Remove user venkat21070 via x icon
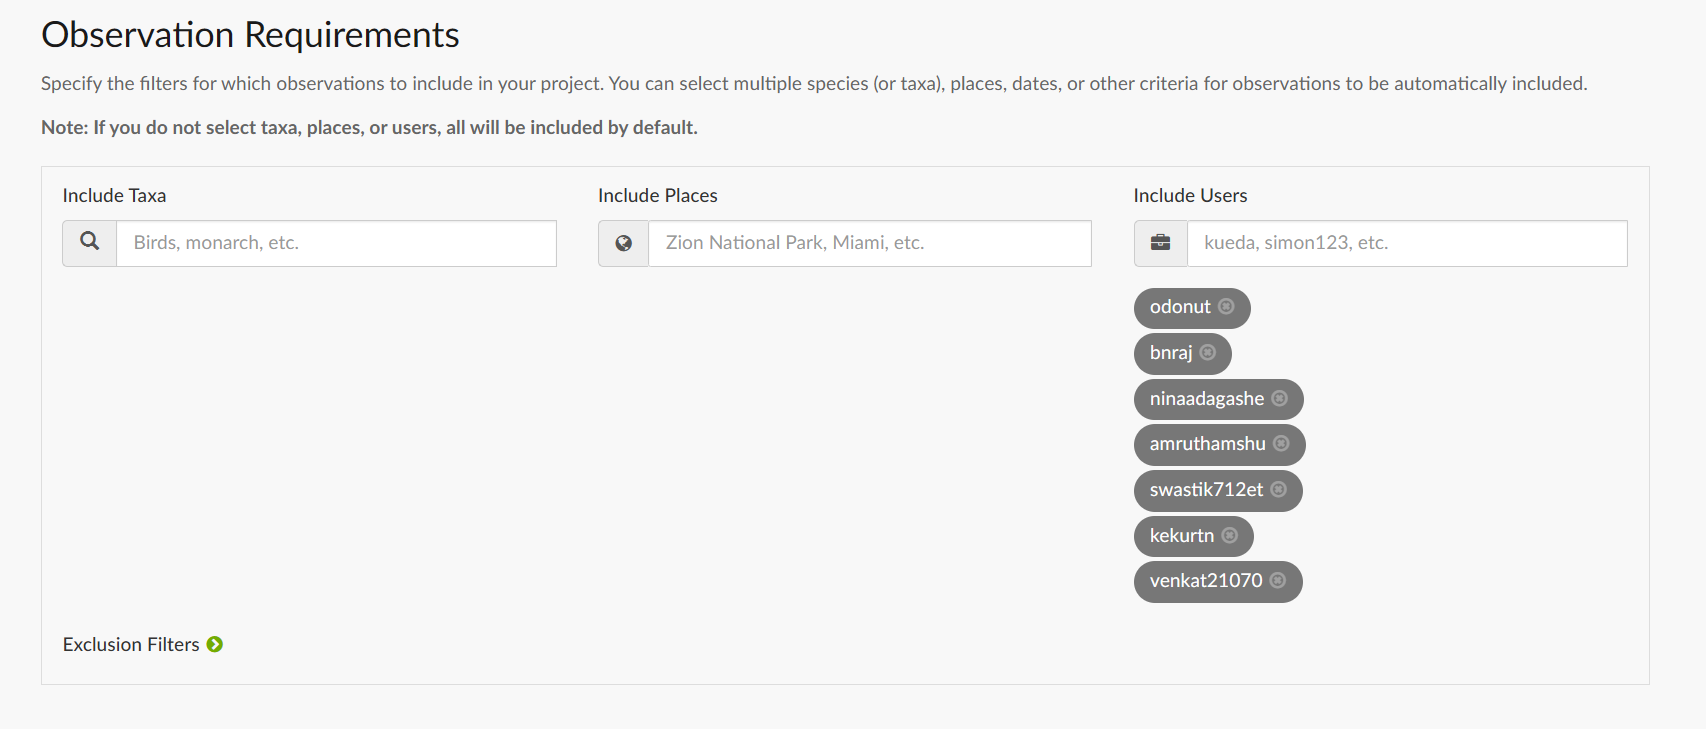Viewport: 1706px width, 729px height. [x=1277, y=580]
